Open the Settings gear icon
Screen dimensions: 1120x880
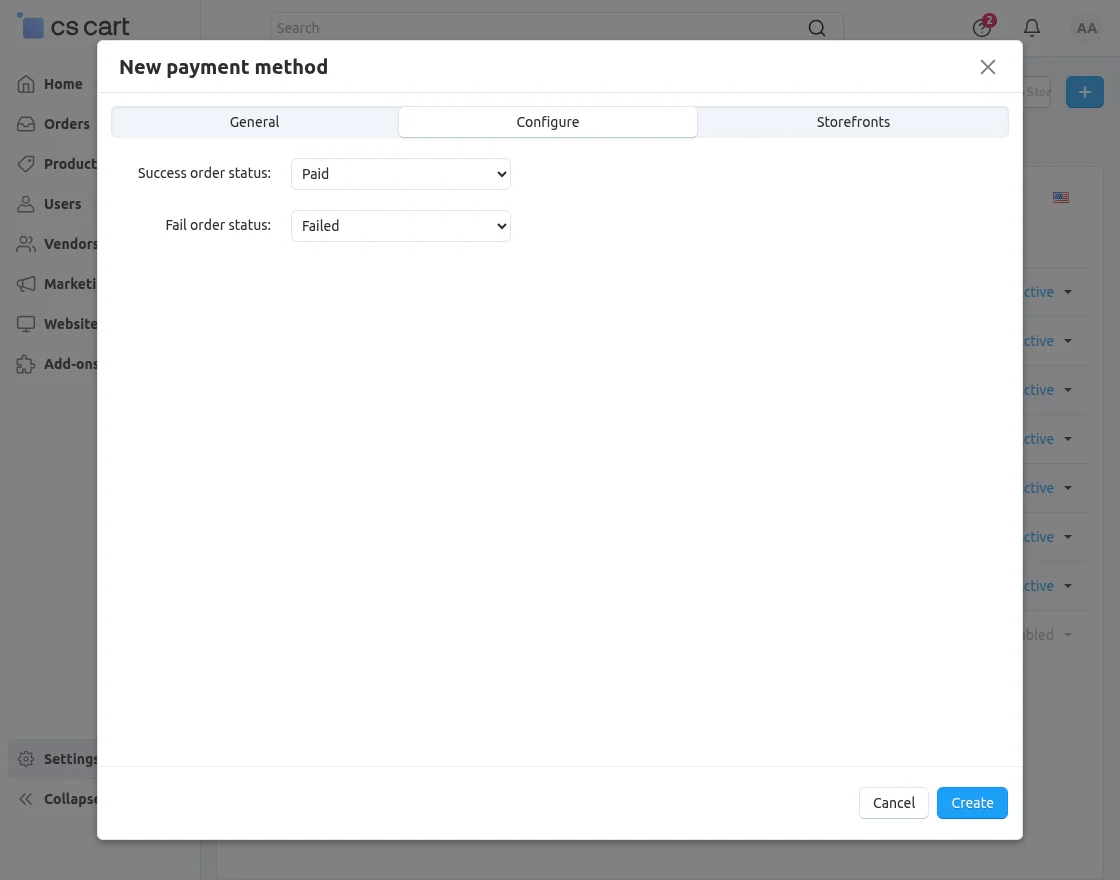(26, 759)
